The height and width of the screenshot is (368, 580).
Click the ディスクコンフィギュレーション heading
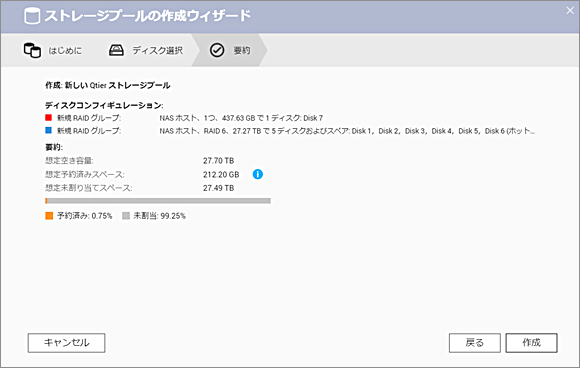point(104,105)
